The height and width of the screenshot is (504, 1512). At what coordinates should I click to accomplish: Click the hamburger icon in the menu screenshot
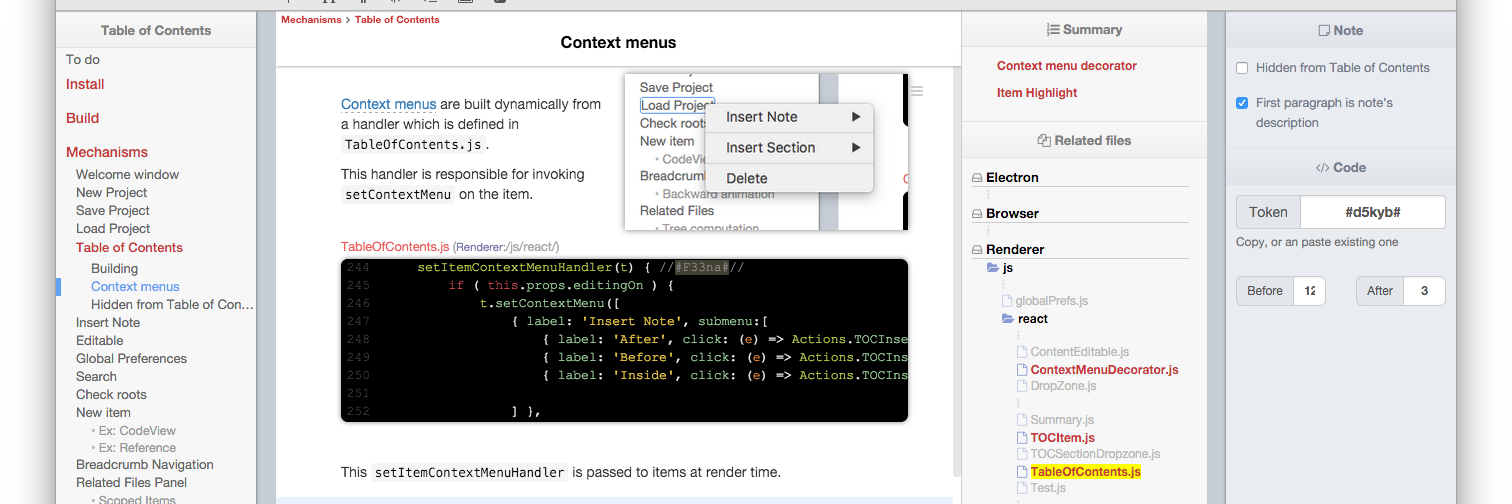click(x=917, y=91)
